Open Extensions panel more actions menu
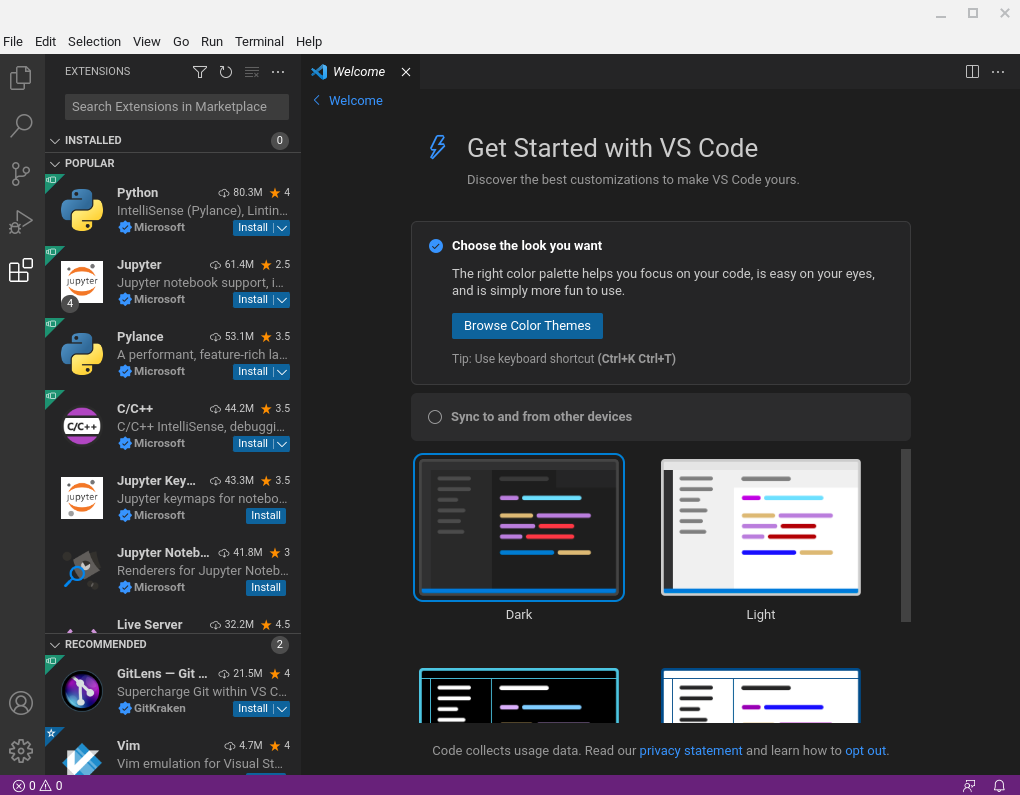 (278, 72)
